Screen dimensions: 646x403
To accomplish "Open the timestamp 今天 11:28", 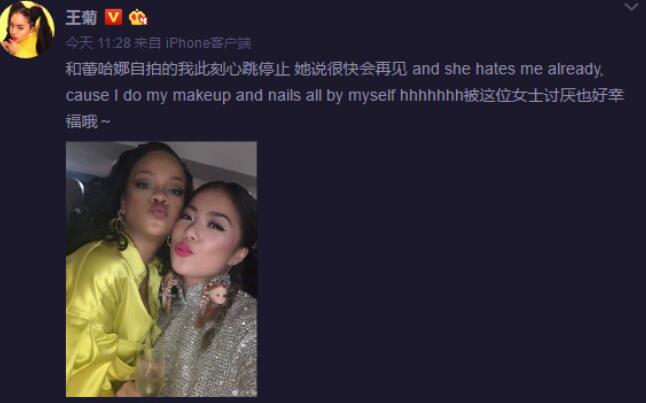I will 98,43.
